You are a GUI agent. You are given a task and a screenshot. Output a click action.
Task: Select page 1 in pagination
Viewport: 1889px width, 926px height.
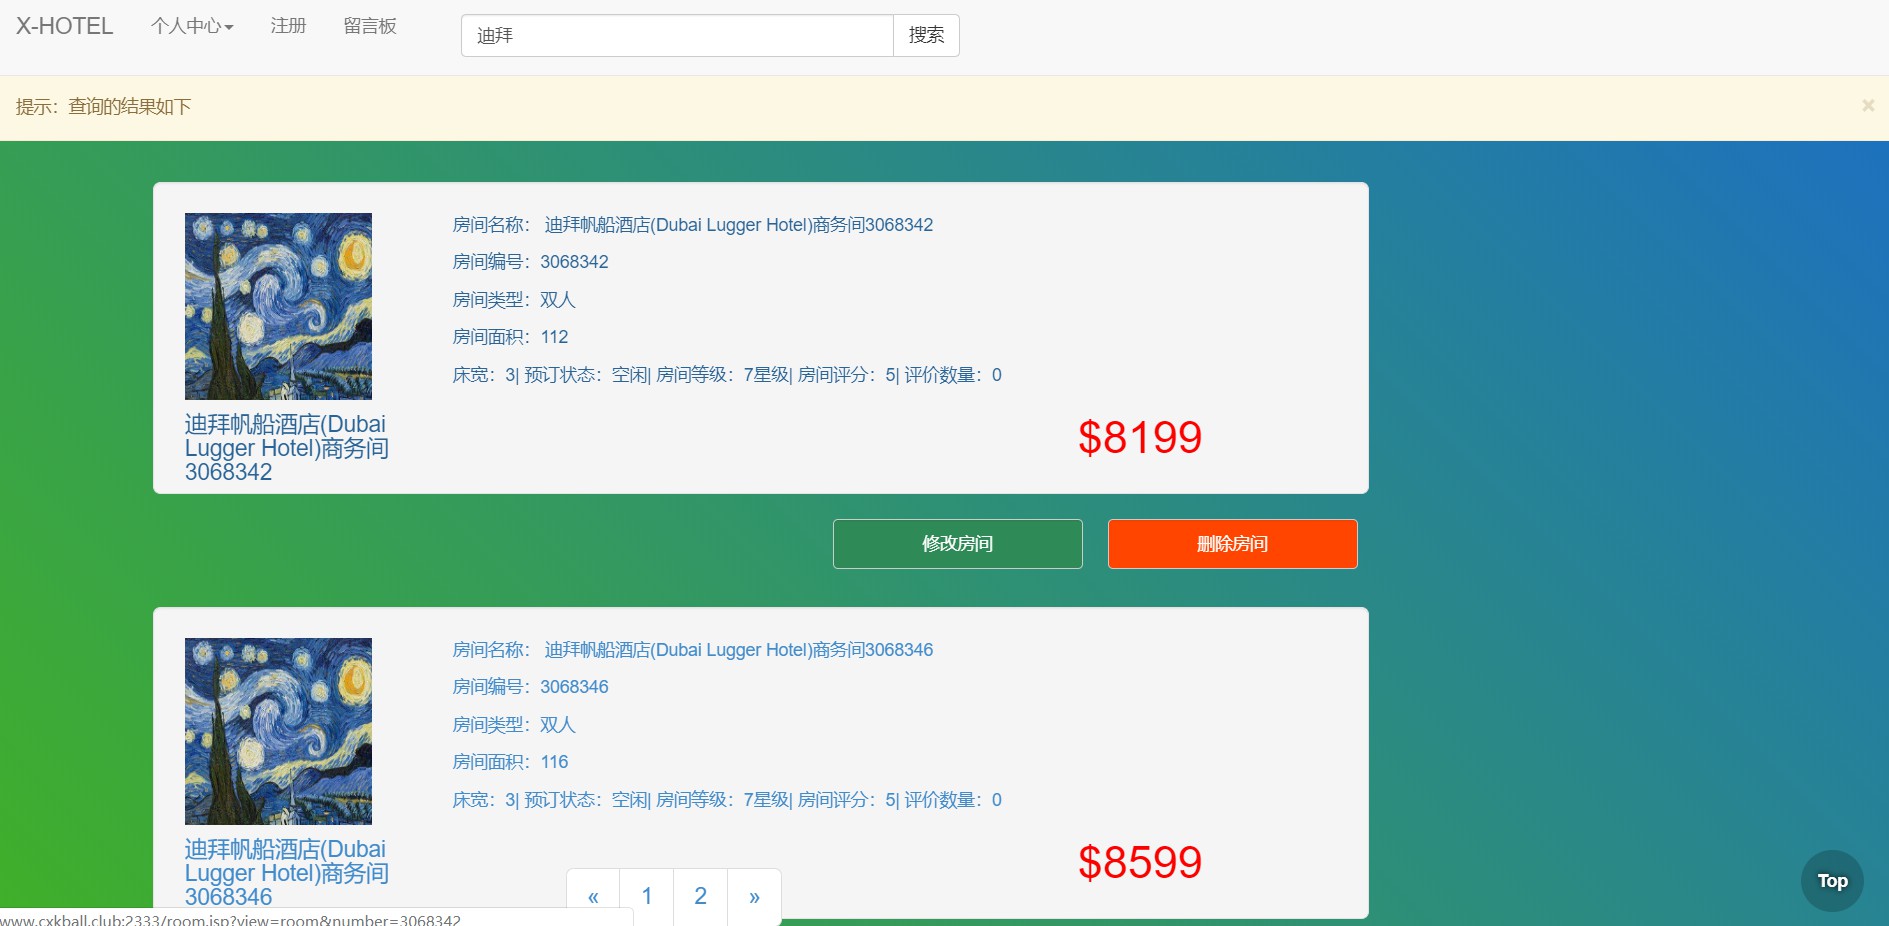pyautogui.click(x=647, y=896)
